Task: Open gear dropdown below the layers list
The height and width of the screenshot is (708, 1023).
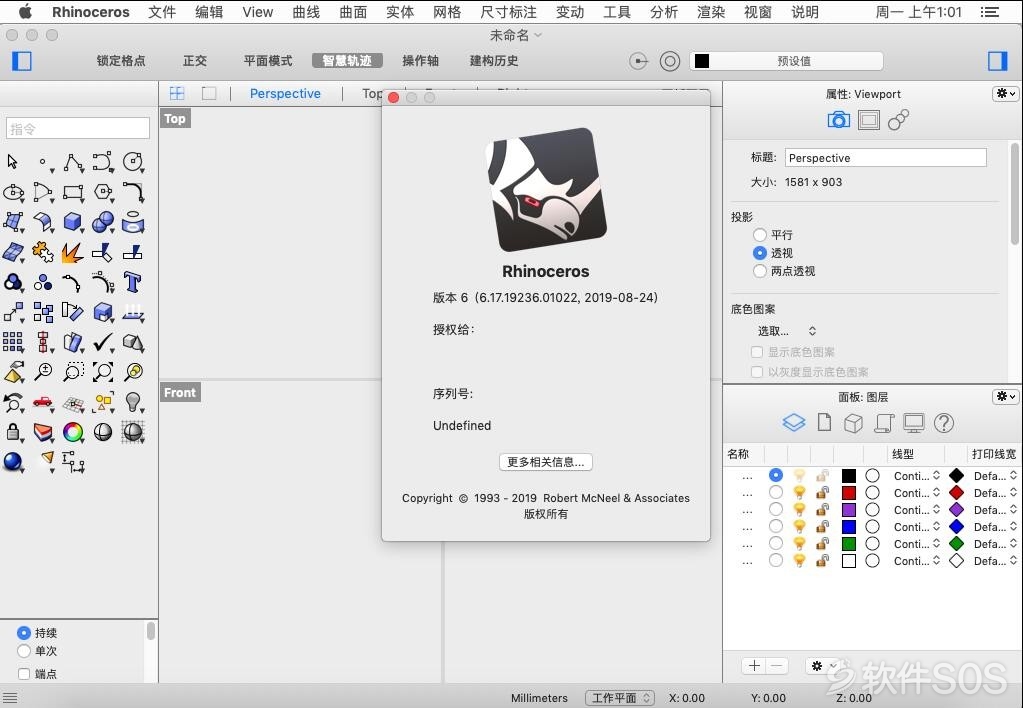Action: (x=822, y=666)
